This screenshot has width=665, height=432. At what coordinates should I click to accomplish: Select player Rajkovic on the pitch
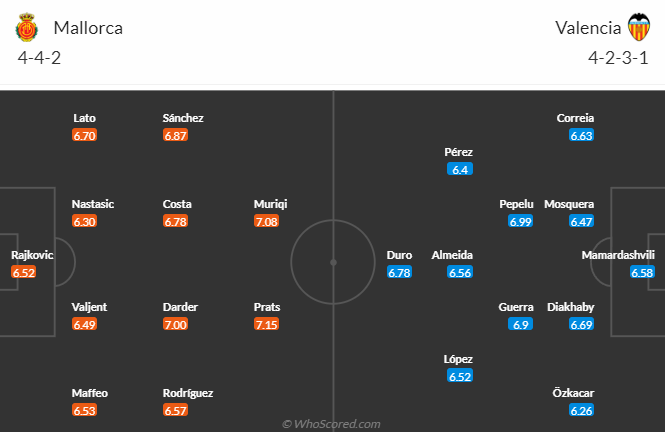point(32,255)
